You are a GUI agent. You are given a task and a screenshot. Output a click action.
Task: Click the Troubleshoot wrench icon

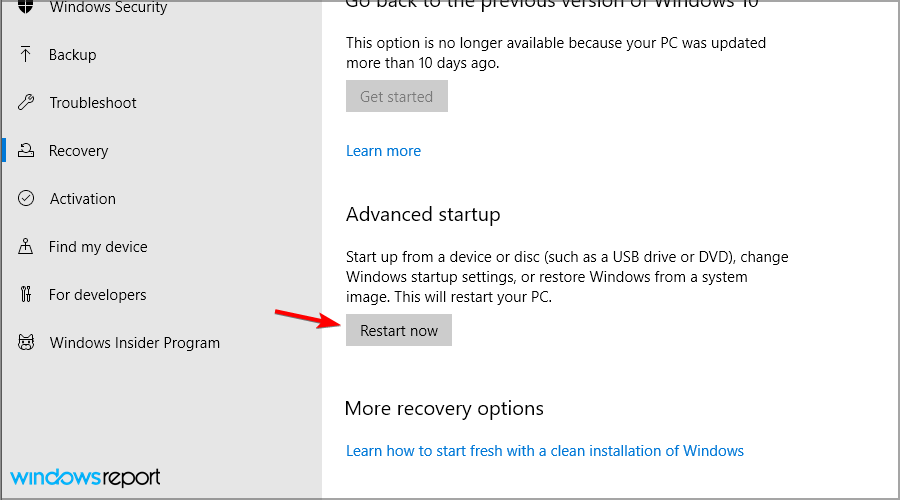point(27,103)
